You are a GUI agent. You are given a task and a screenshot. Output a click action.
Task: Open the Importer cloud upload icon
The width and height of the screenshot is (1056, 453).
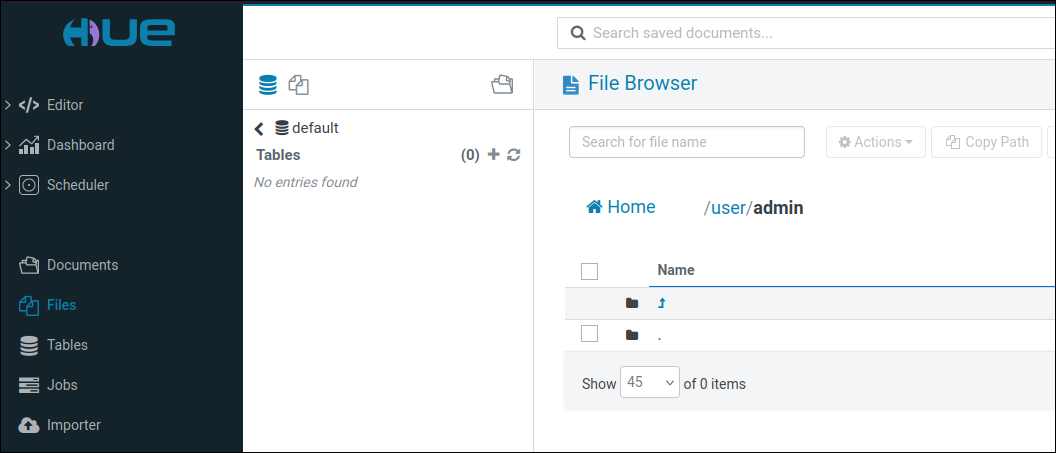point(29,425)
